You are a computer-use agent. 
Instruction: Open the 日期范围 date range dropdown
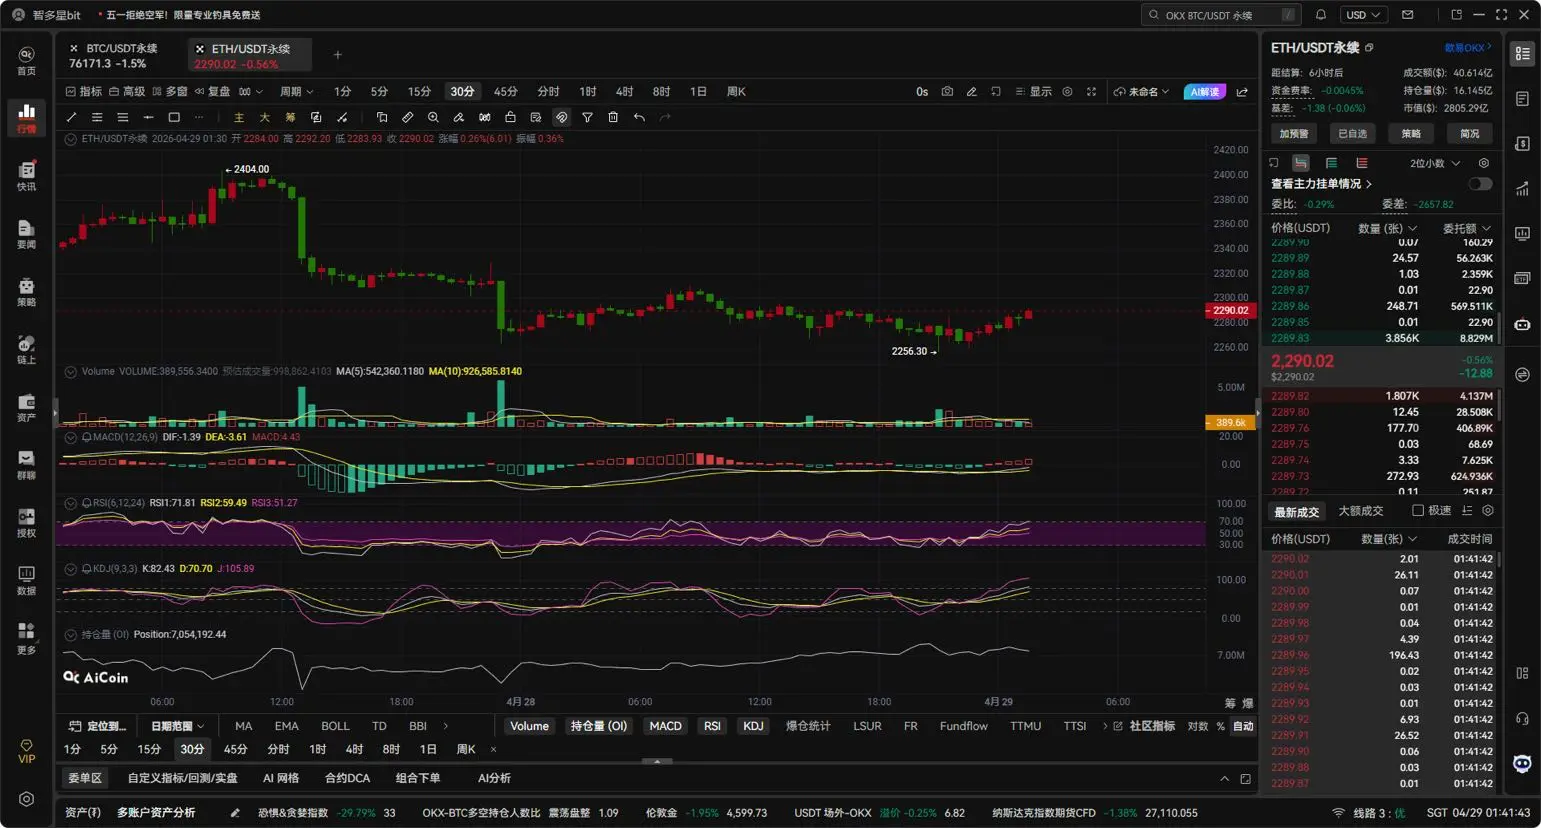coord(177,726)
